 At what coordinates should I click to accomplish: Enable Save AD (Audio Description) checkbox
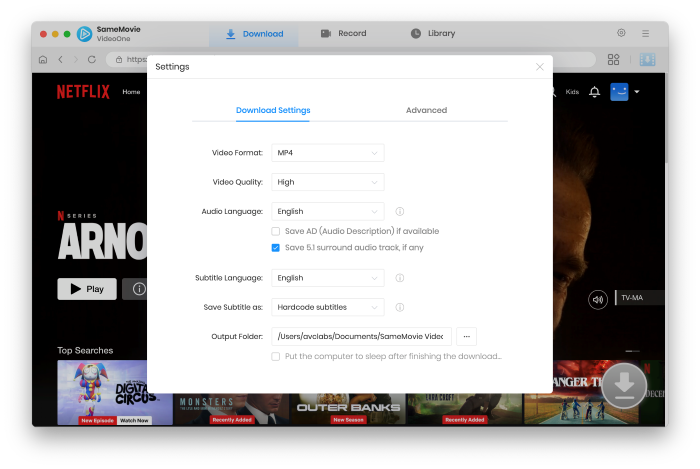[x=275, y=231]
